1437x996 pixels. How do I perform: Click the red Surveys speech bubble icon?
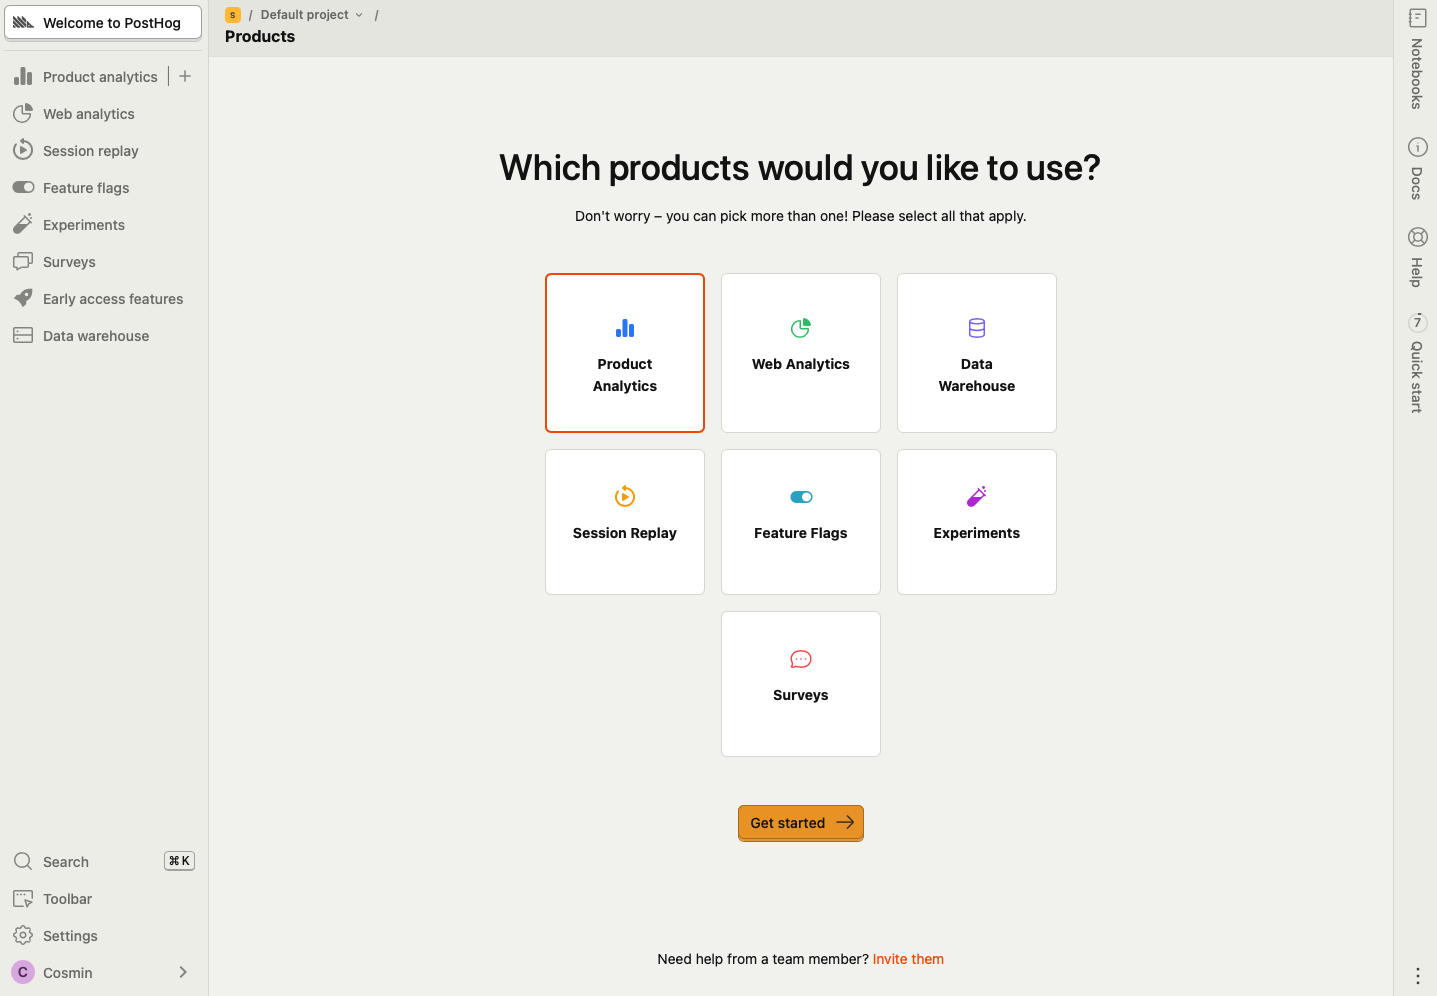[801, 659]
